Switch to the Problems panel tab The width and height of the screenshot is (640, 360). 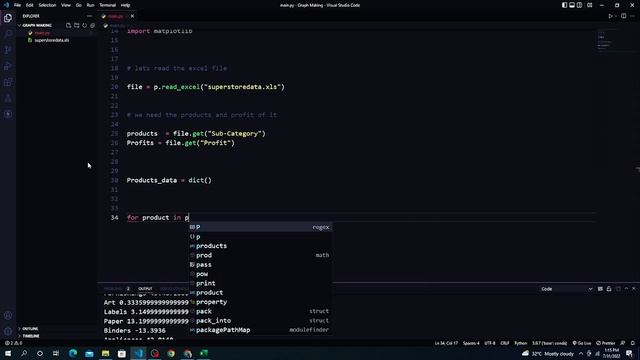point(116,289)
